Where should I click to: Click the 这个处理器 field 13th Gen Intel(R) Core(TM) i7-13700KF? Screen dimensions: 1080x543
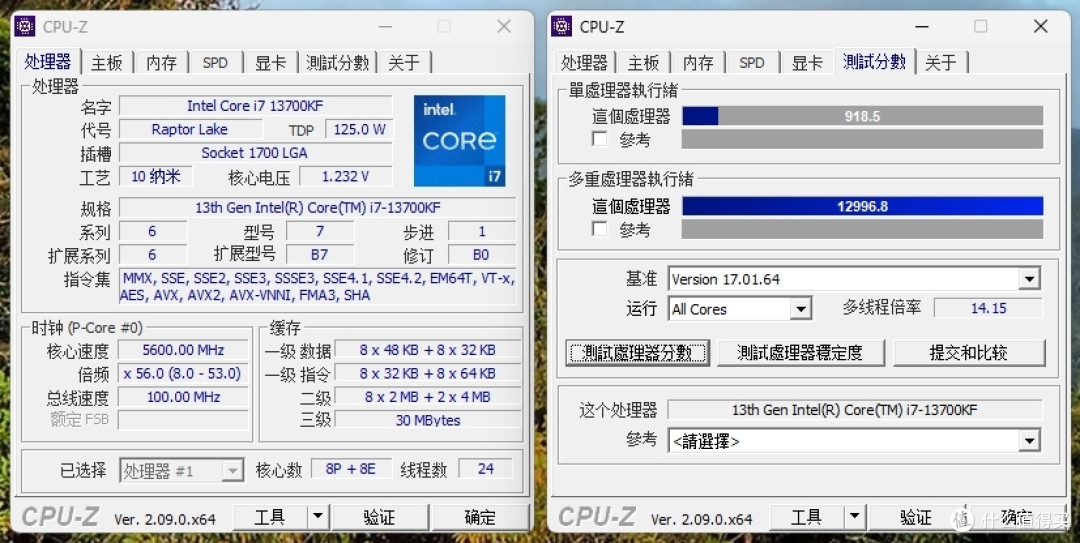855,410
